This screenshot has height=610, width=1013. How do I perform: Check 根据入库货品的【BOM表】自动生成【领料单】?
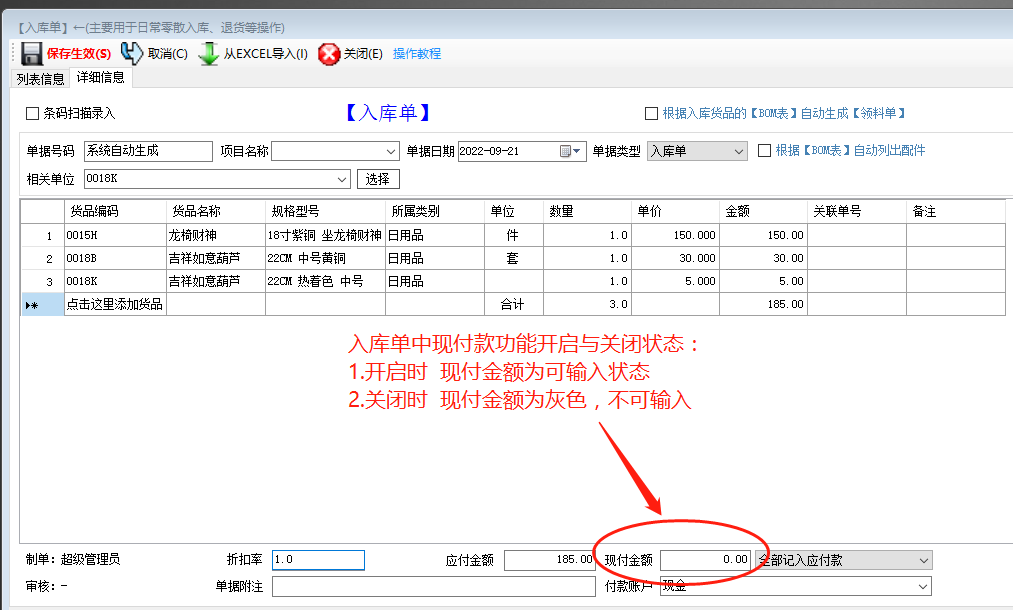pyautogui.click(x=653, y=111)
